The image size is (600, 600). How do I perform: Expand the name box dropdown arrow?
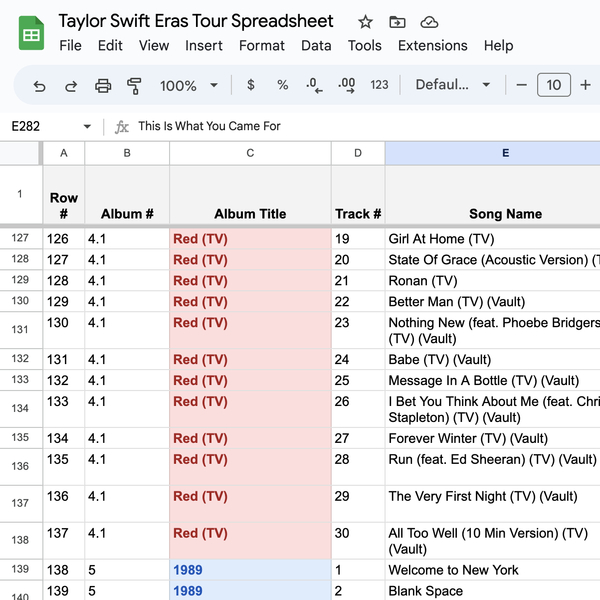pyautogui.click(x=87, y=127)
